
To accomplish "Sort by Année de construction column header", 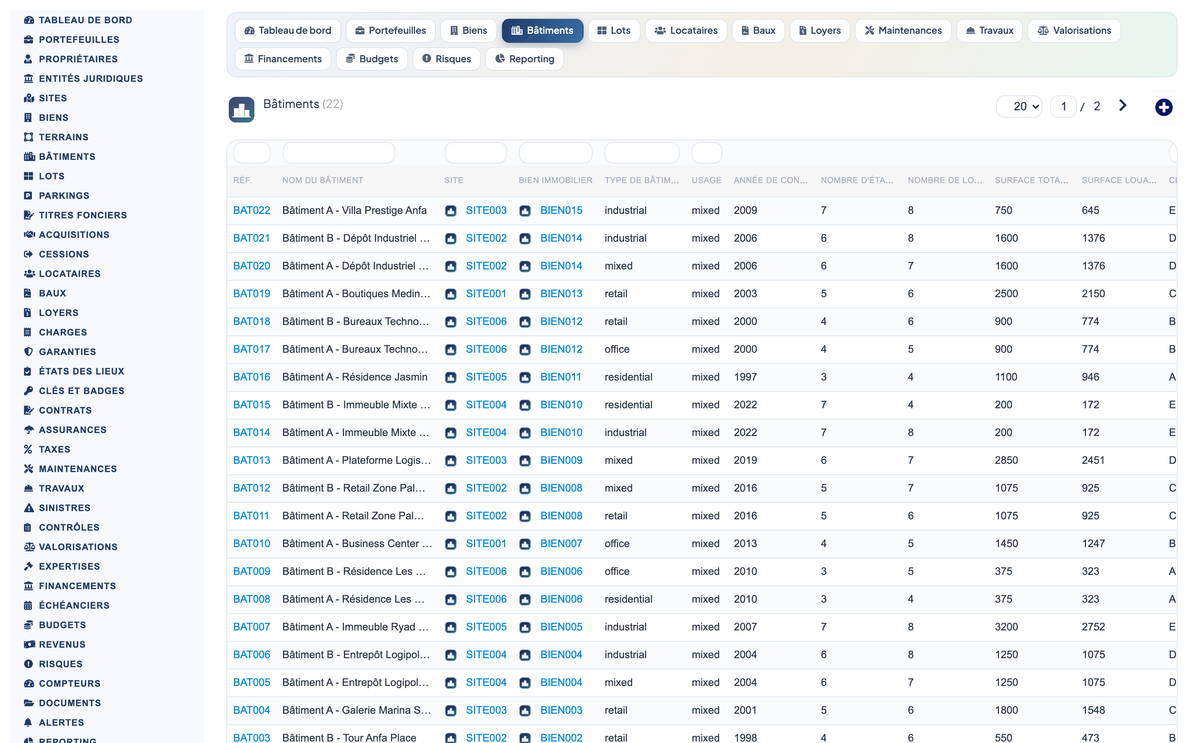I will click(770, 181).
